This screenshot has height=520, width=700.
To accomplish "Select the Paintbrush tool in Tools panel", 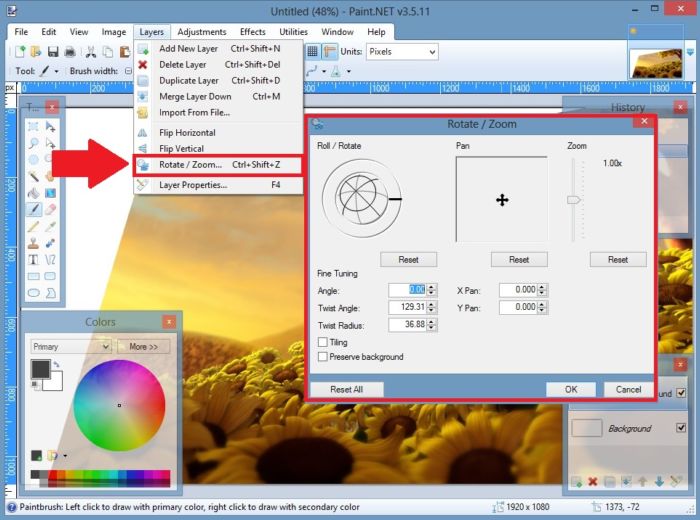I will click(33, 209).
